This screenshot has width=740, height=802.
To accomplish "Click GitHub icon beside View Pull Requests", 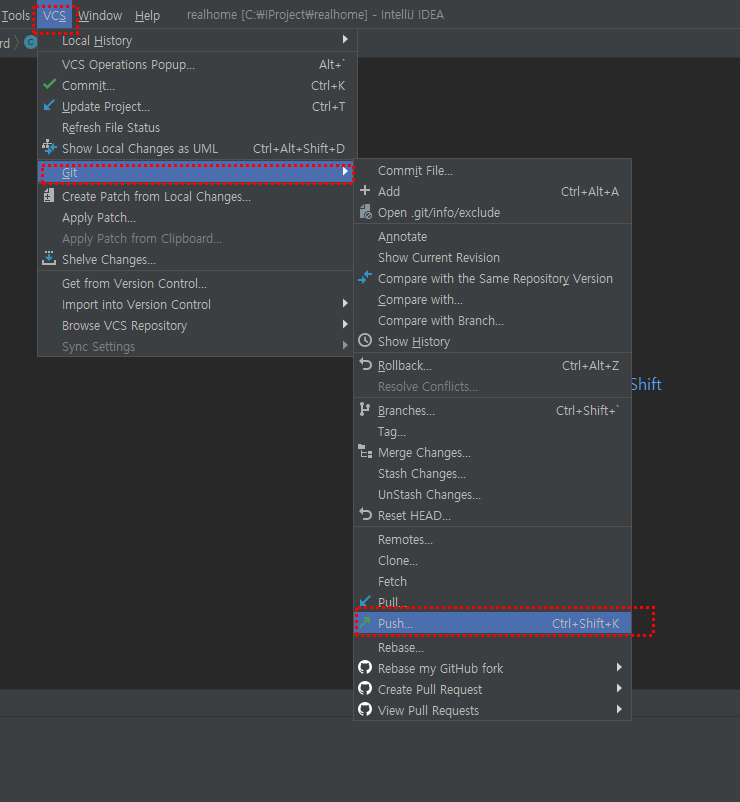I will click(x=365, y=709).
